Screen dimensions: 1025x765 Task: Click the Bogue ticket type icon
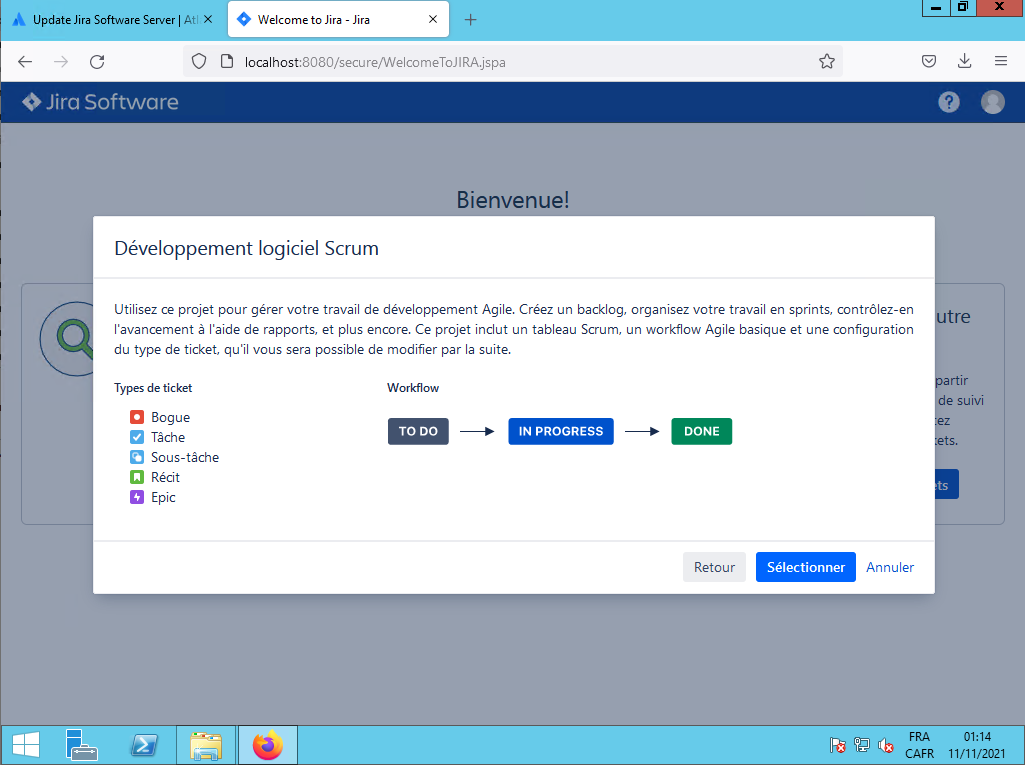137,417
